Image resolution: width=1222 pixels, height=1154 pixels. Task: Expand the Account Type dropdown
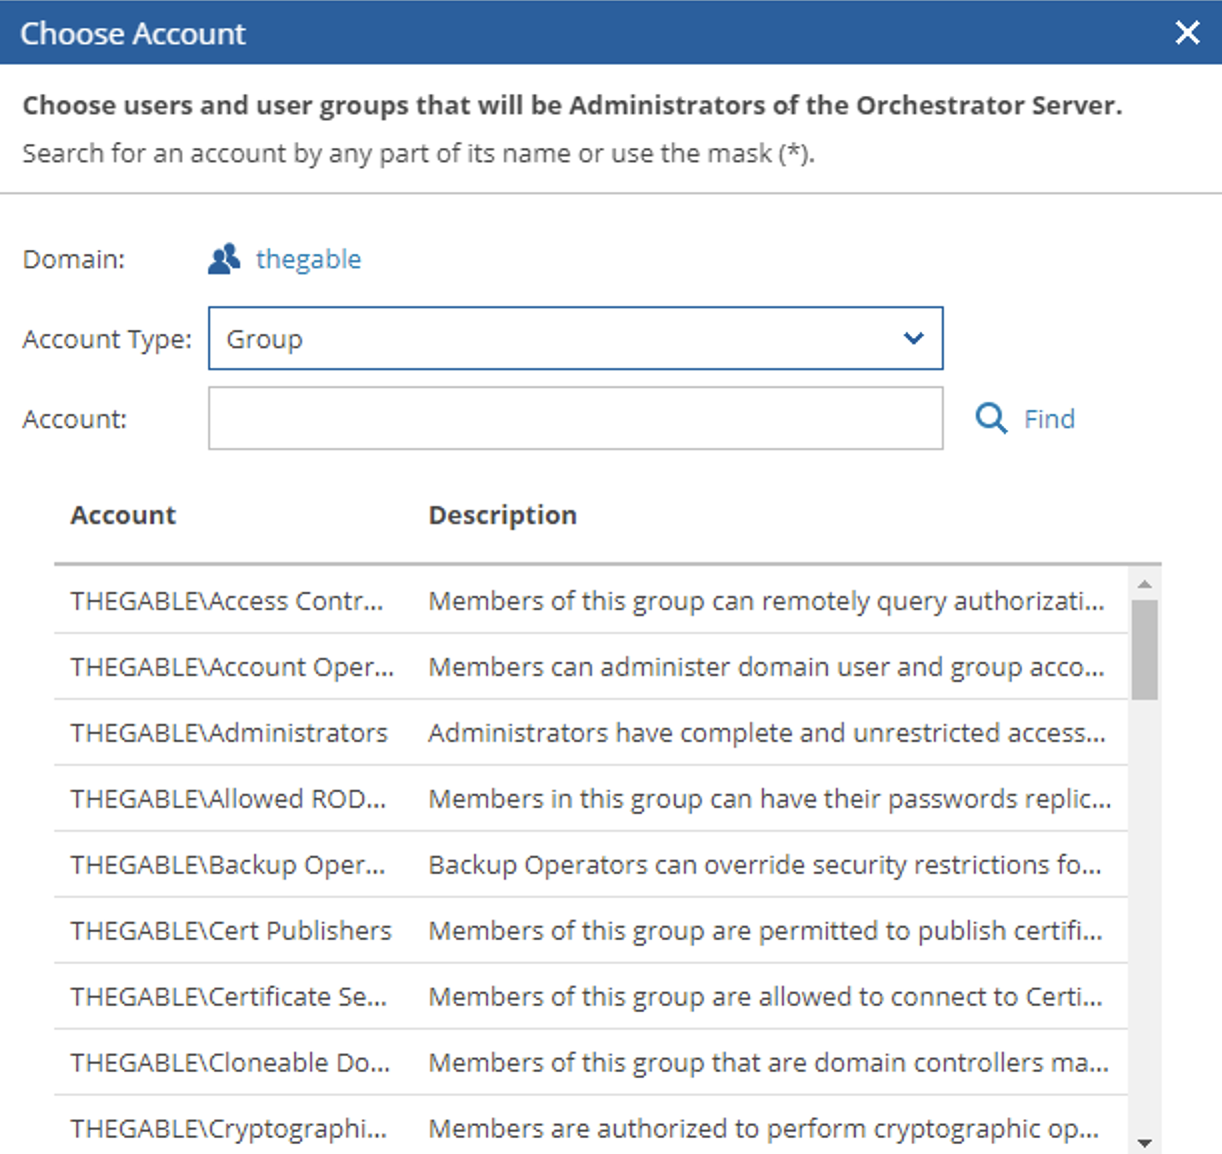[x=575, y=338]
